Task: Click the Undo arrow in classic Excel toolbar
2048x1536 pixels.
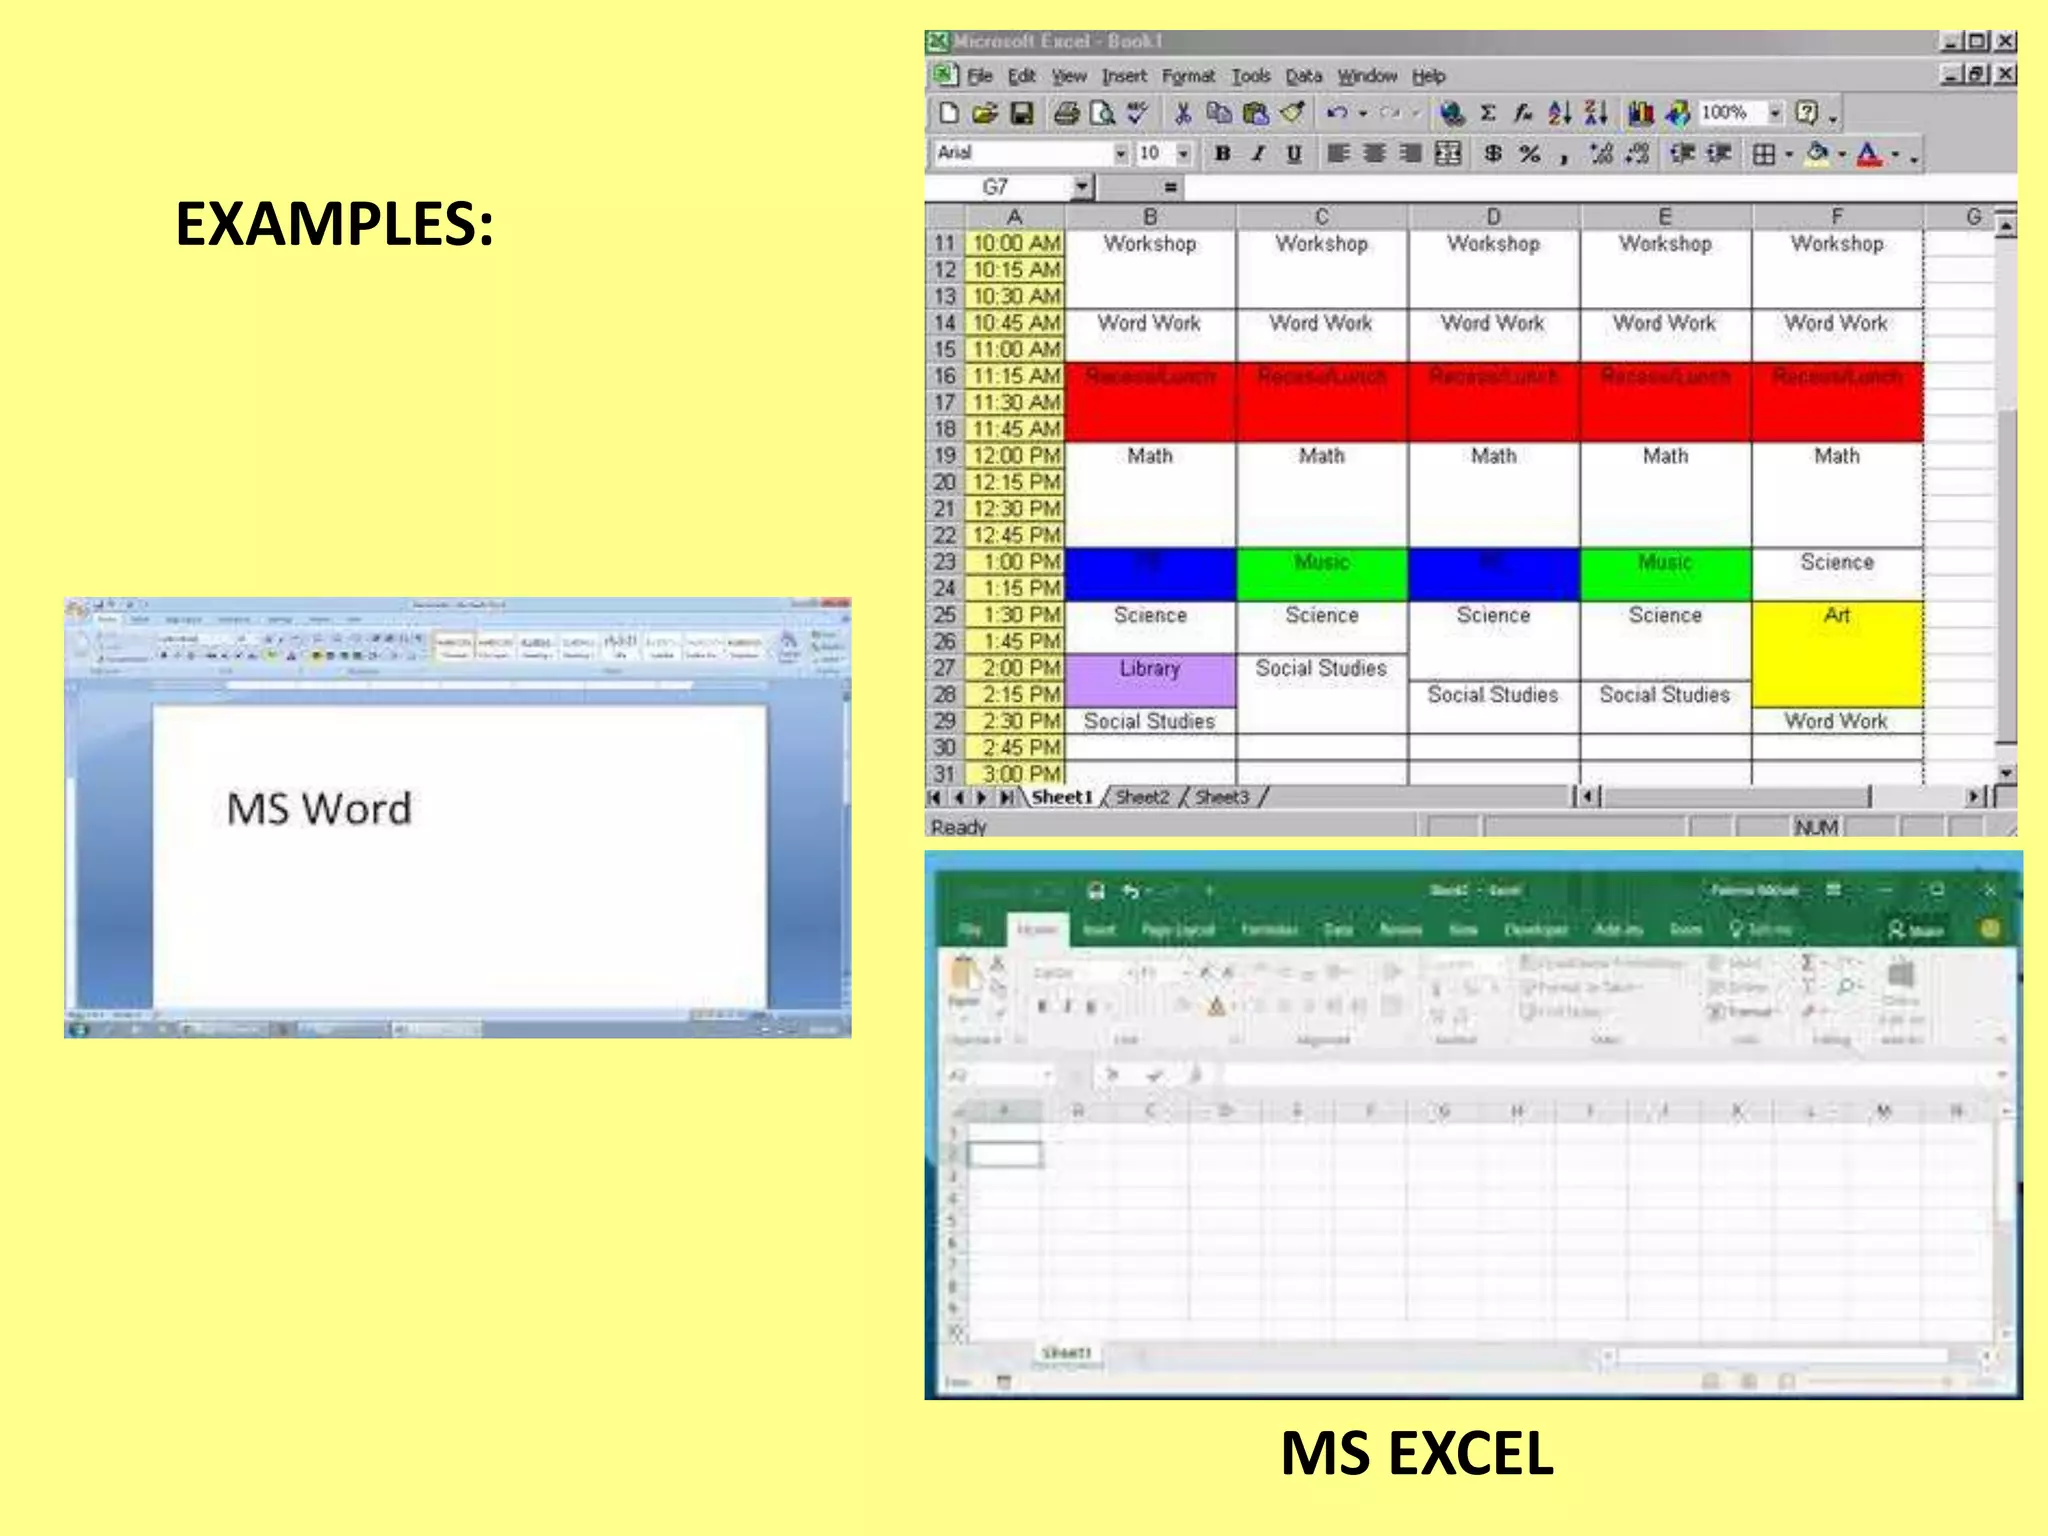Action: [x=1337, y=113]
